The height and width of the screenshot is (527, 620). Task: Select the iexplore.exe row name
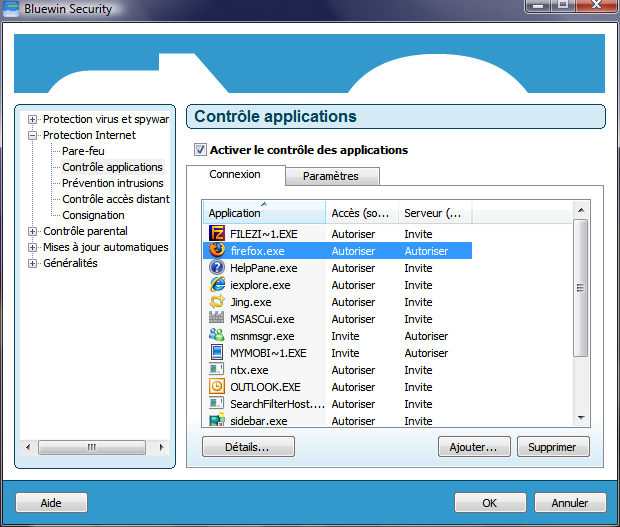coord(260,285)
